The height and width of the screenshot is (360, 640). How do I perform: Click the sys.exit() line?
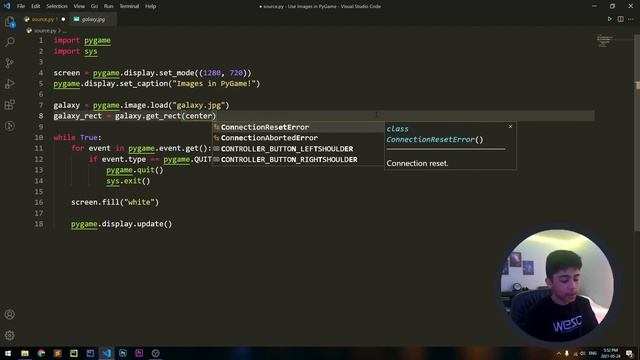(128, 181)
